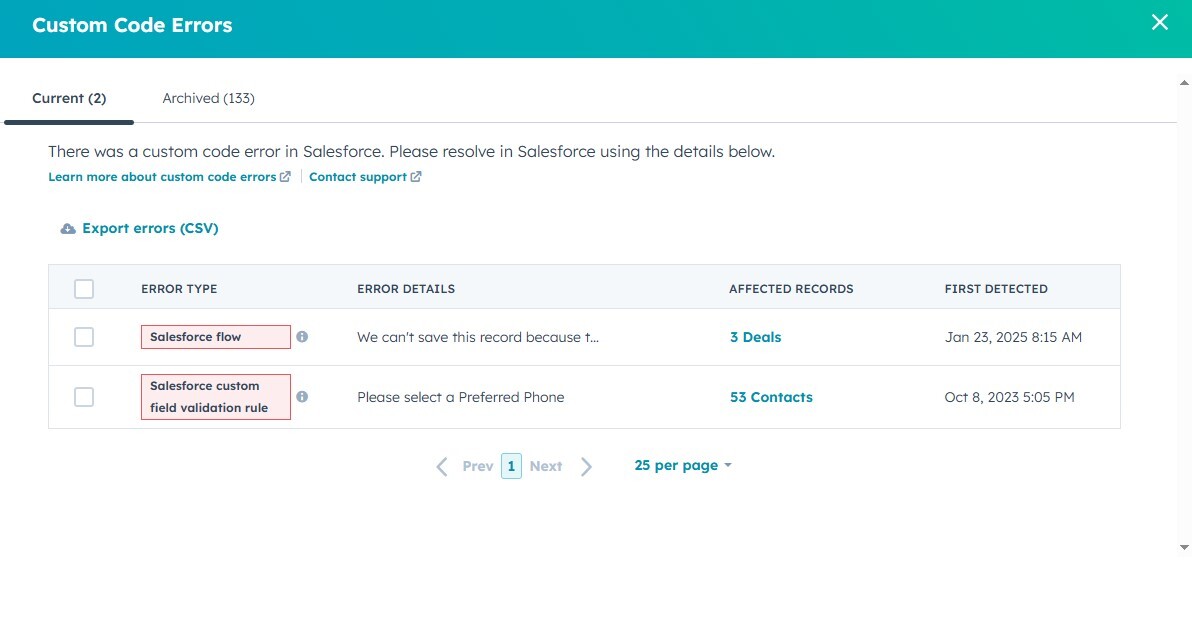Click the left chevron pagination arrow

point(442,466)
